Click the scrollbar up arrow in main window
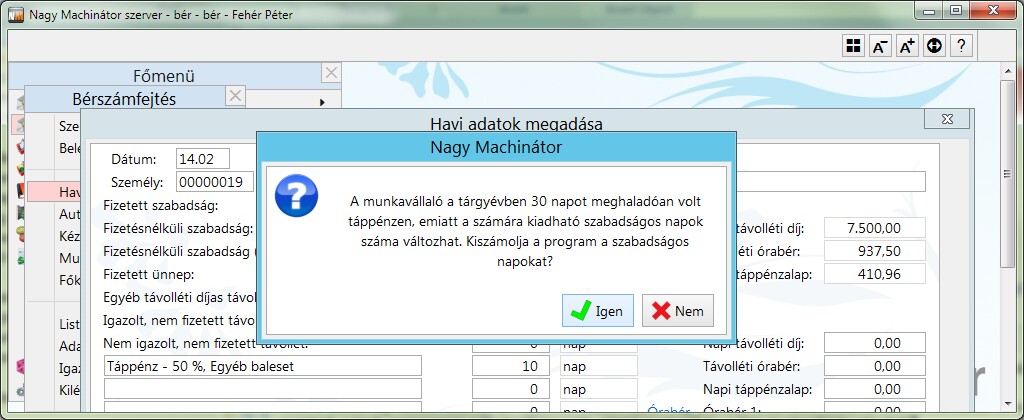1024x420 pixels. click(1009, 70)
